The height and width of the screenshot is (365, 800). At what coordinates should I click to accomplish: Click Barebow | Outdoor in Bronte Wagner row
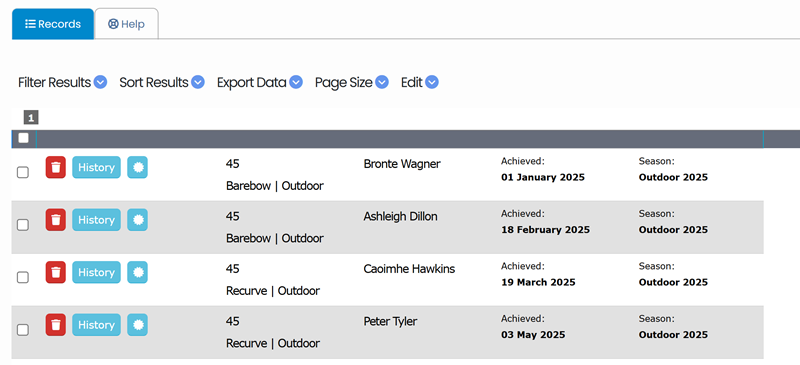point(274,186)
